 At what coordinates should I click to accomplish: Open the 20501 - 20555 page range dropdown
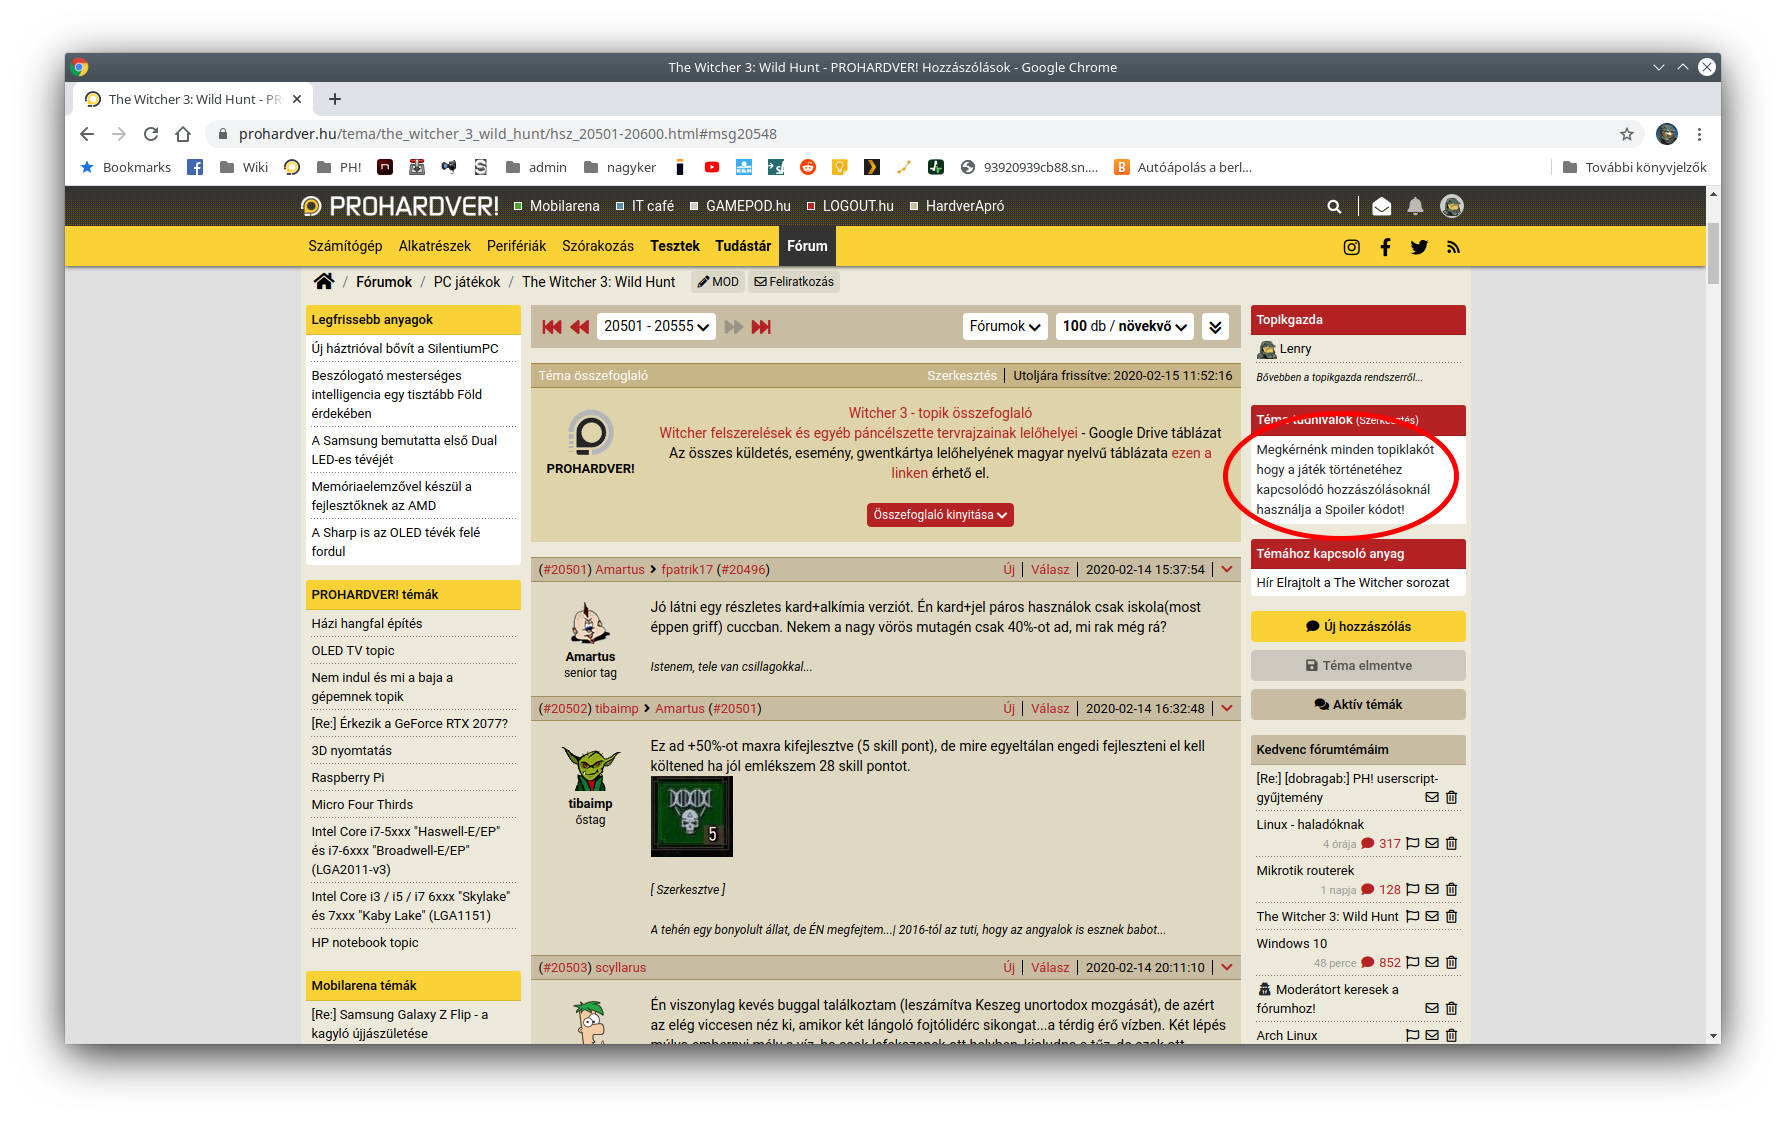pos(656,327)
